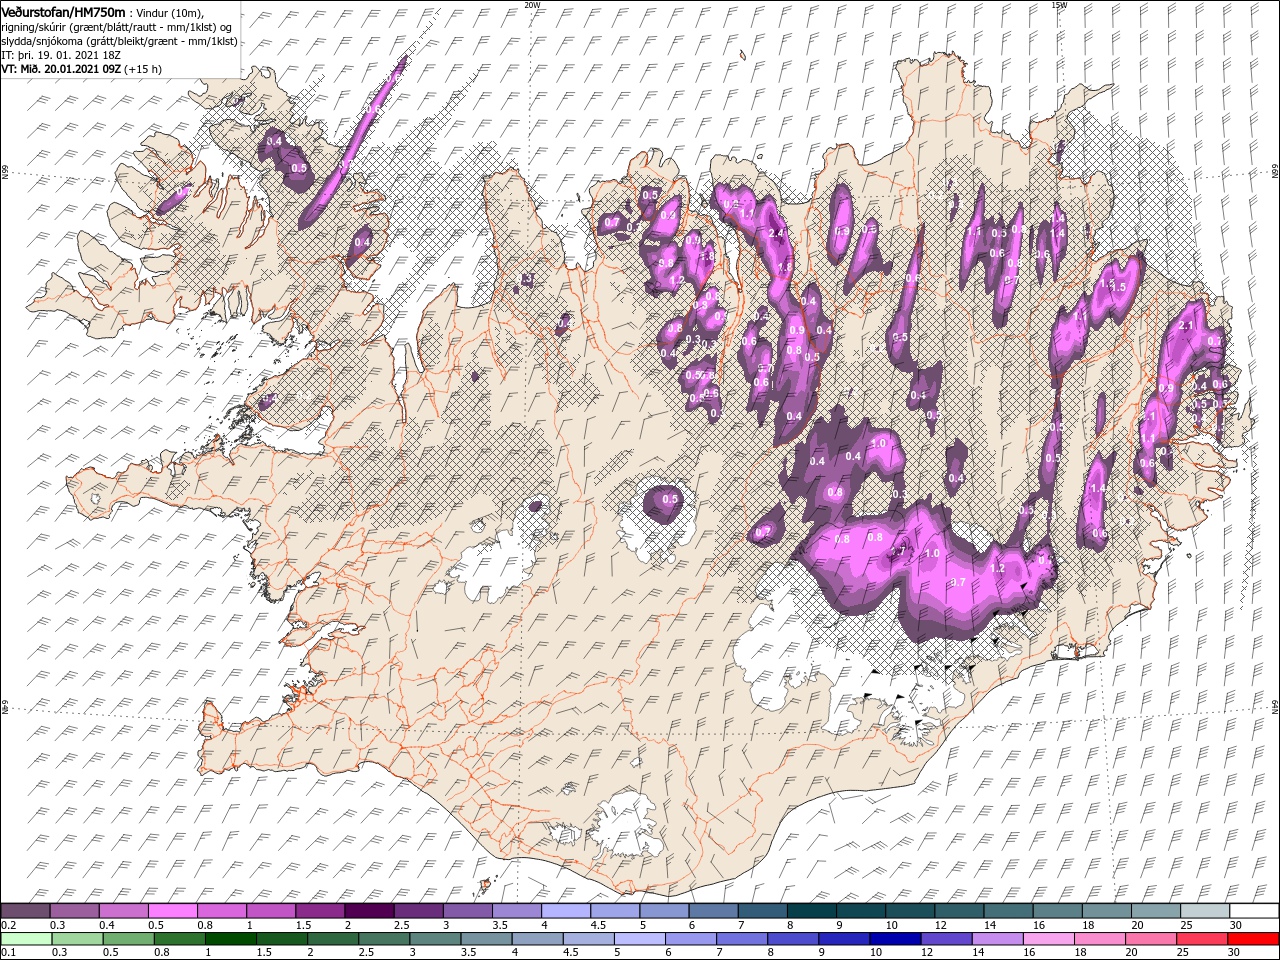Viewport: 1280px width, 960px height.
Task: Click the pale green rain swatch labeled 0.1
Action: 25,939
